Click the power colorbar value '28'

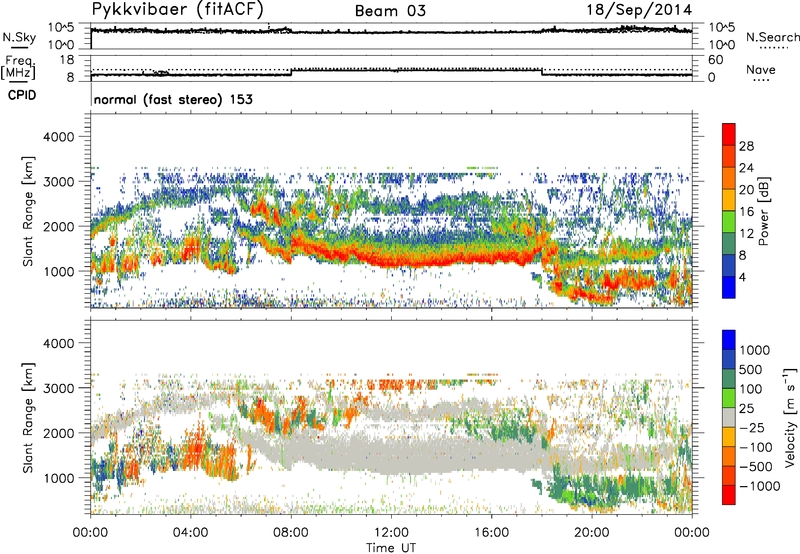click(x=746, y=146)
